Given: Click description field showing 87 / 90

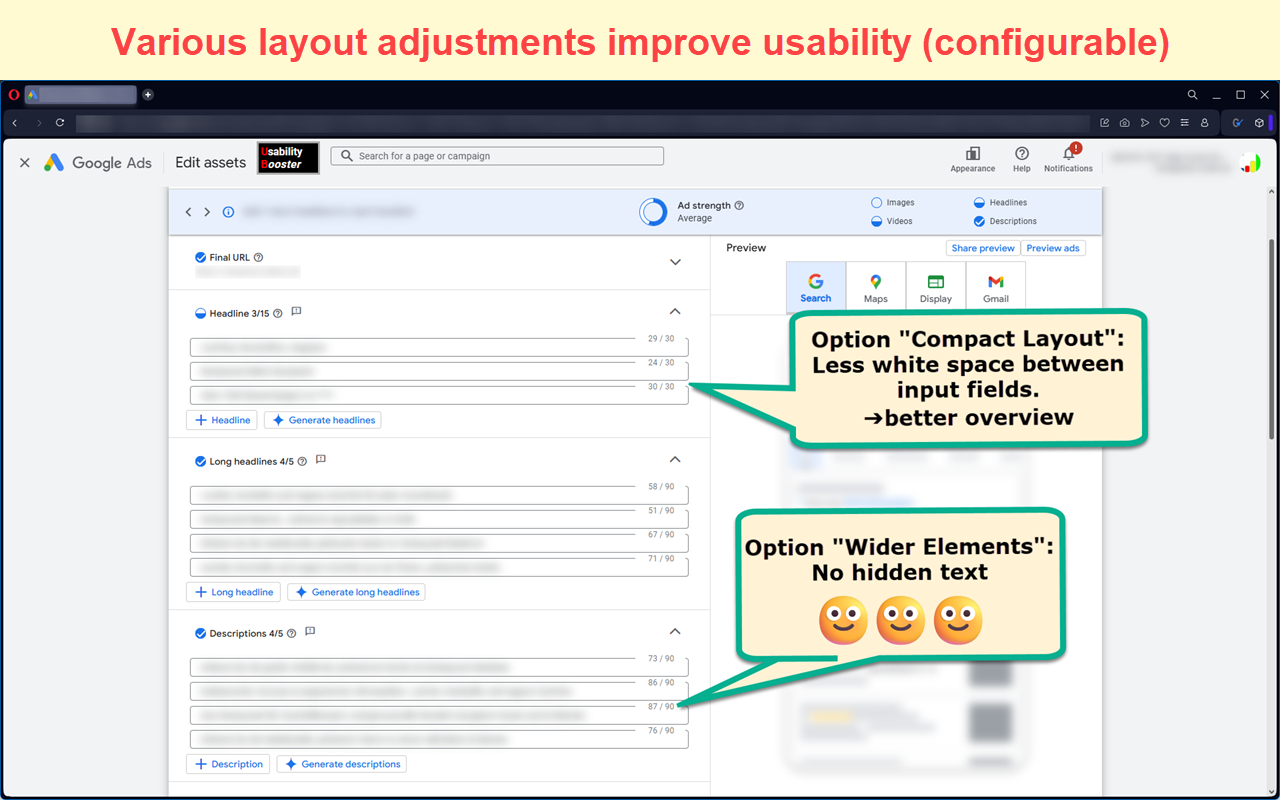Looking at the screenshot, I should [439, 715].
